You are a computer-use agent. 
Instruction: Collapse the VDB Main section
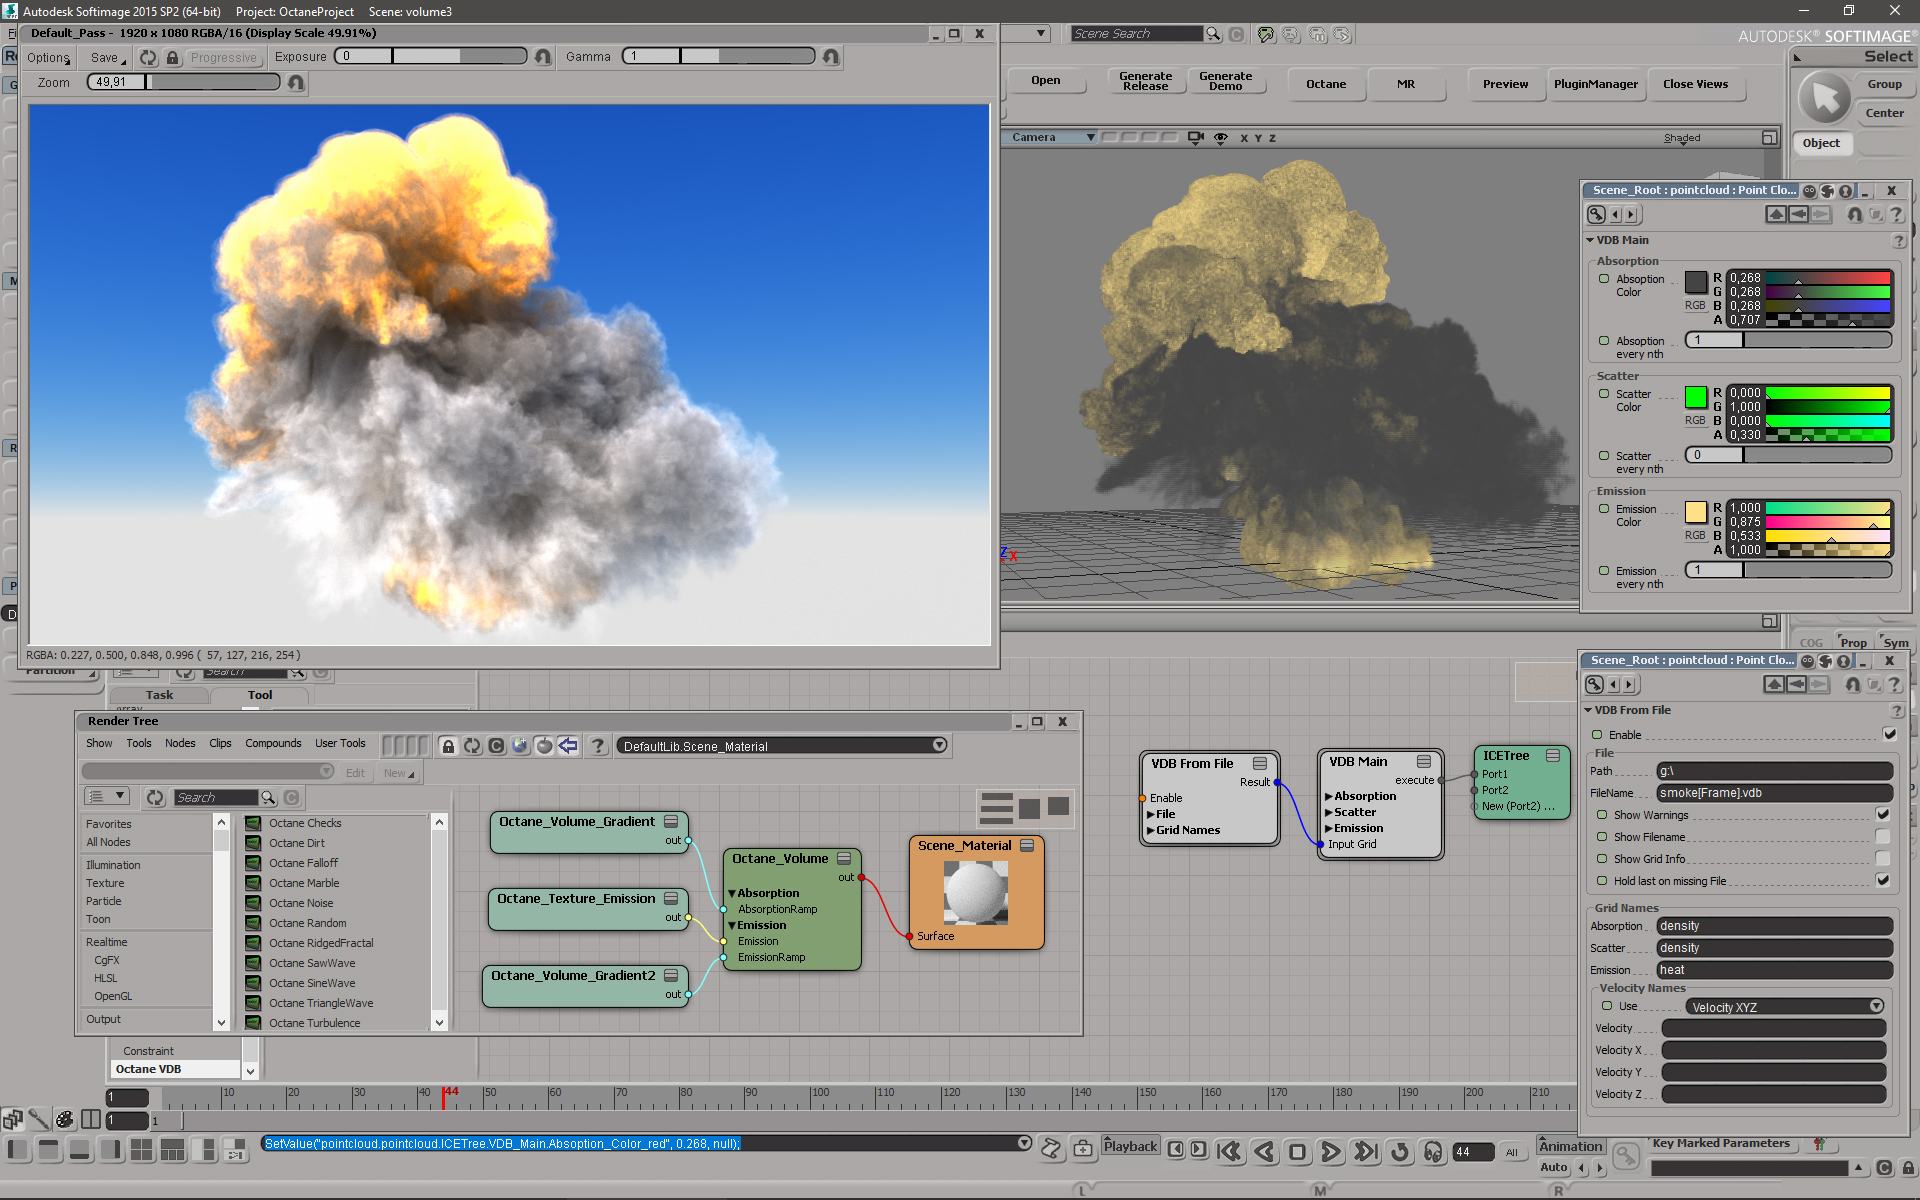1590,240
